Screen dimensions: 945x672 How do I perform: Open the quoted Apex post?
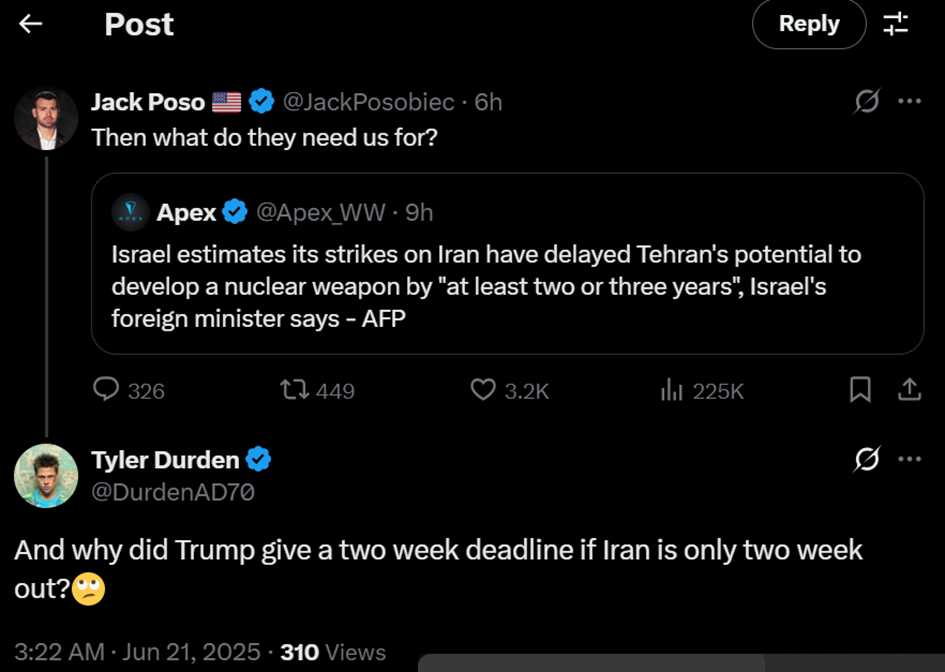[507, 263]
